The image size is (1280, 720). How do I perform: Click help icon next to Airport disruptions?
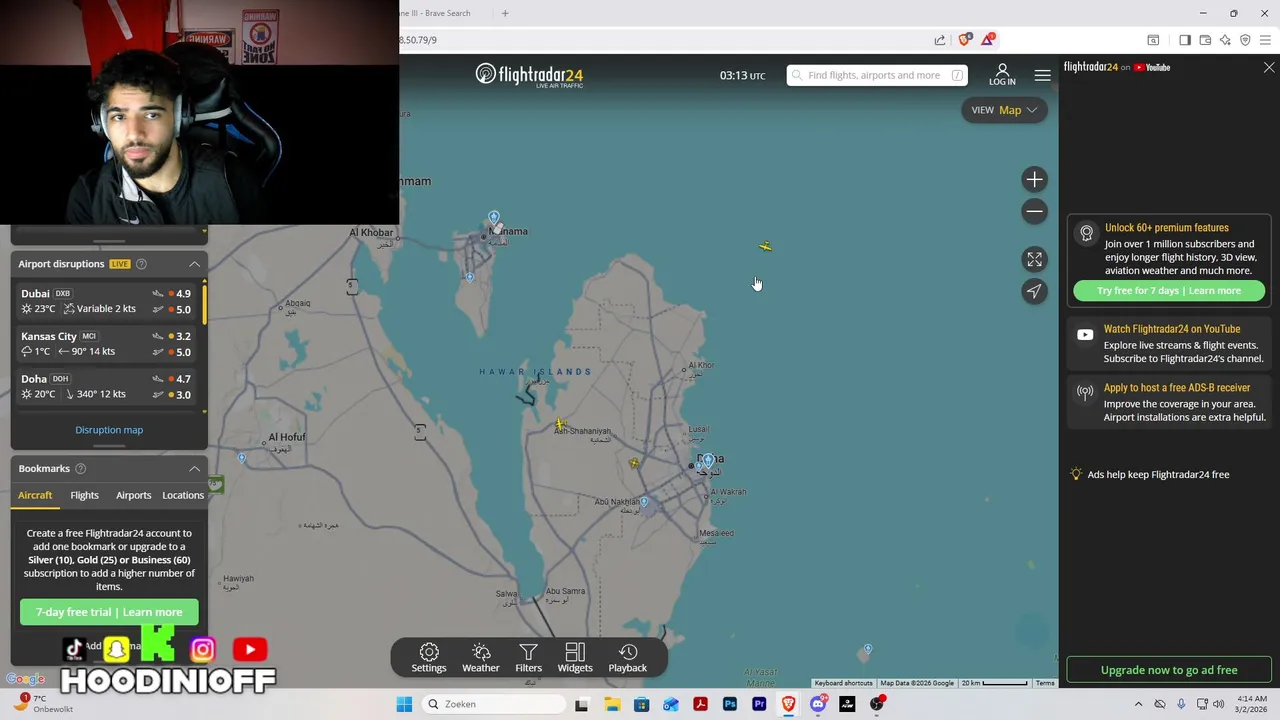141,264
